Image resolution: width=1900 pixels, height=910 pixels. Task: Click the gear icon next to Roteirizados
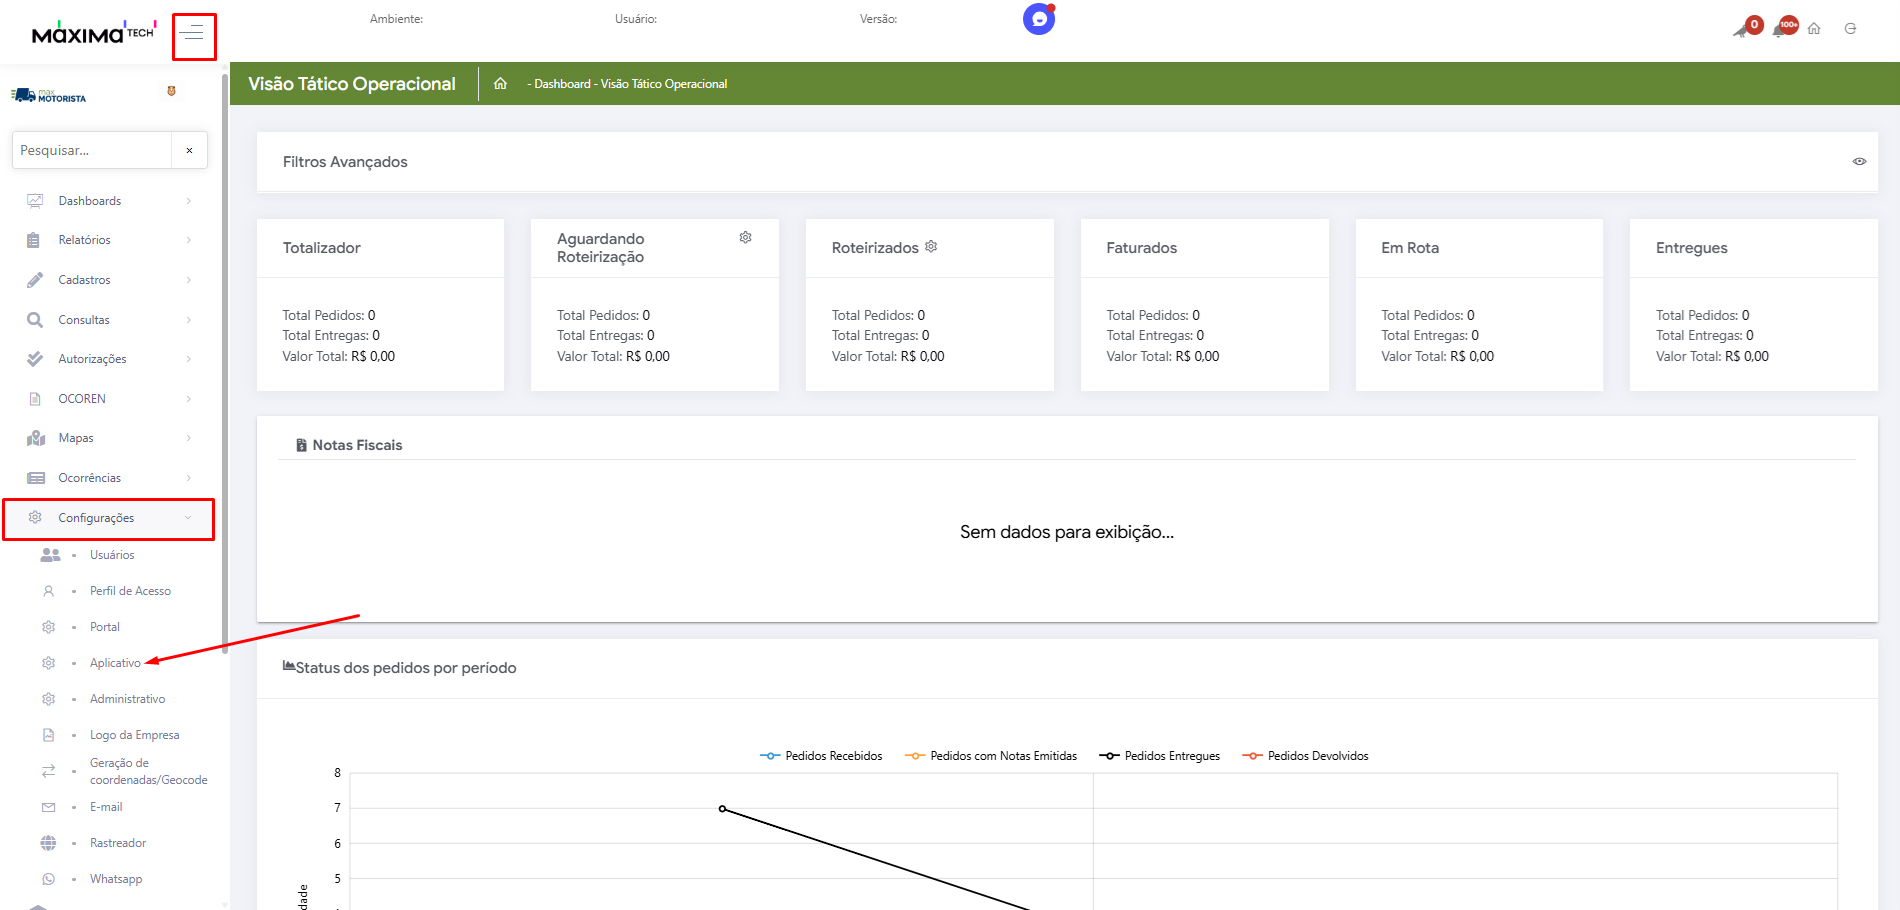[x=931, y=247]
